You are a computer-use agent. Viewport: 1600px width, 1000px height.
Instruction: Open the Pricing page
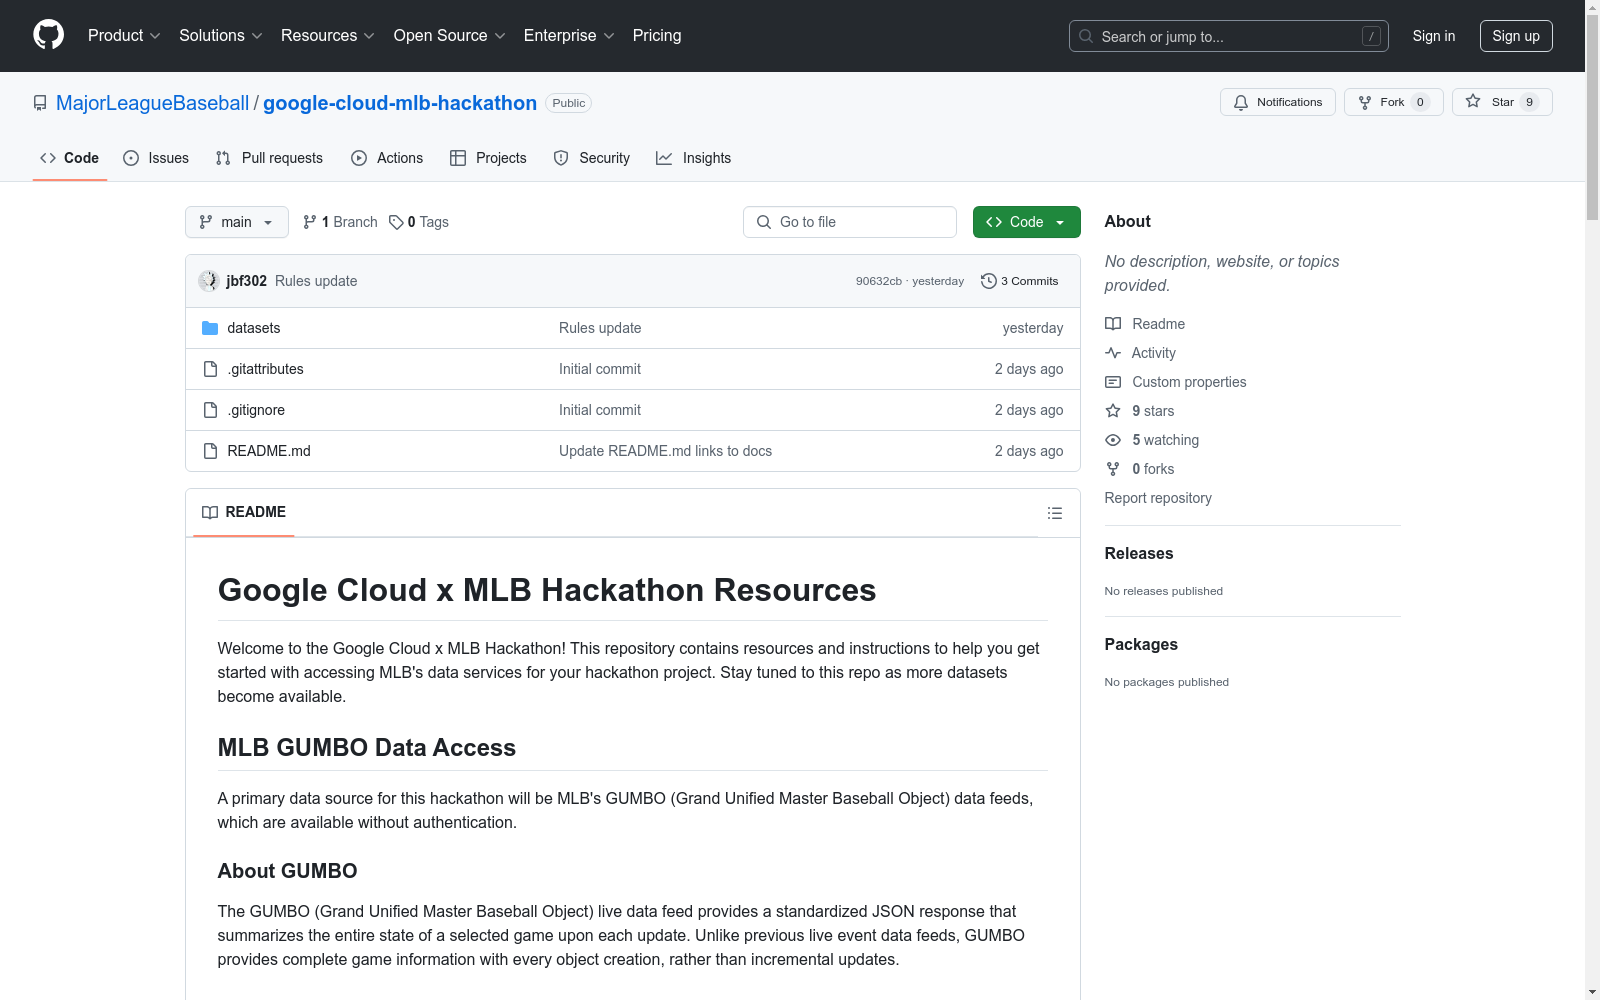(657, 36)
